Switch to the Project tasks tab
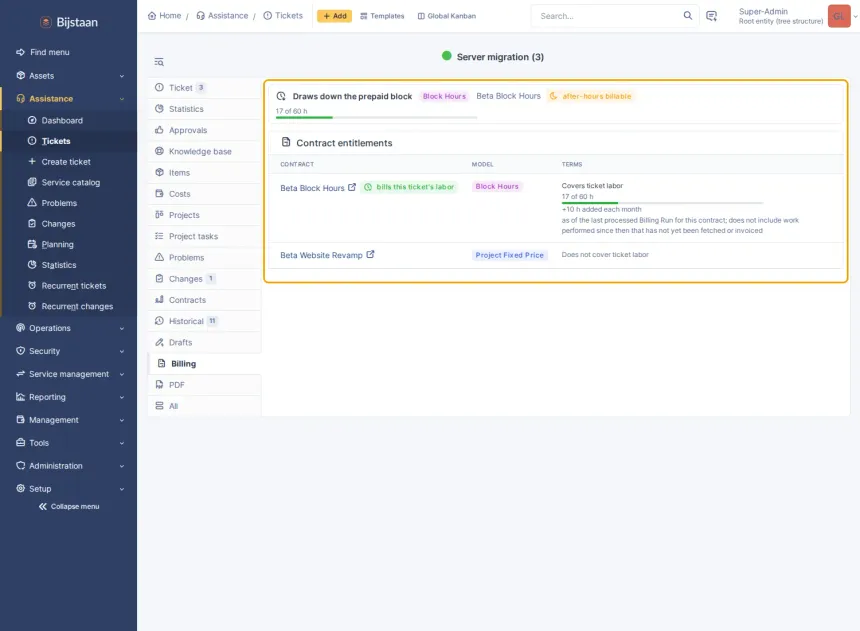The width and height of the screenshot is (860, 631). click(x=204, y=236)
